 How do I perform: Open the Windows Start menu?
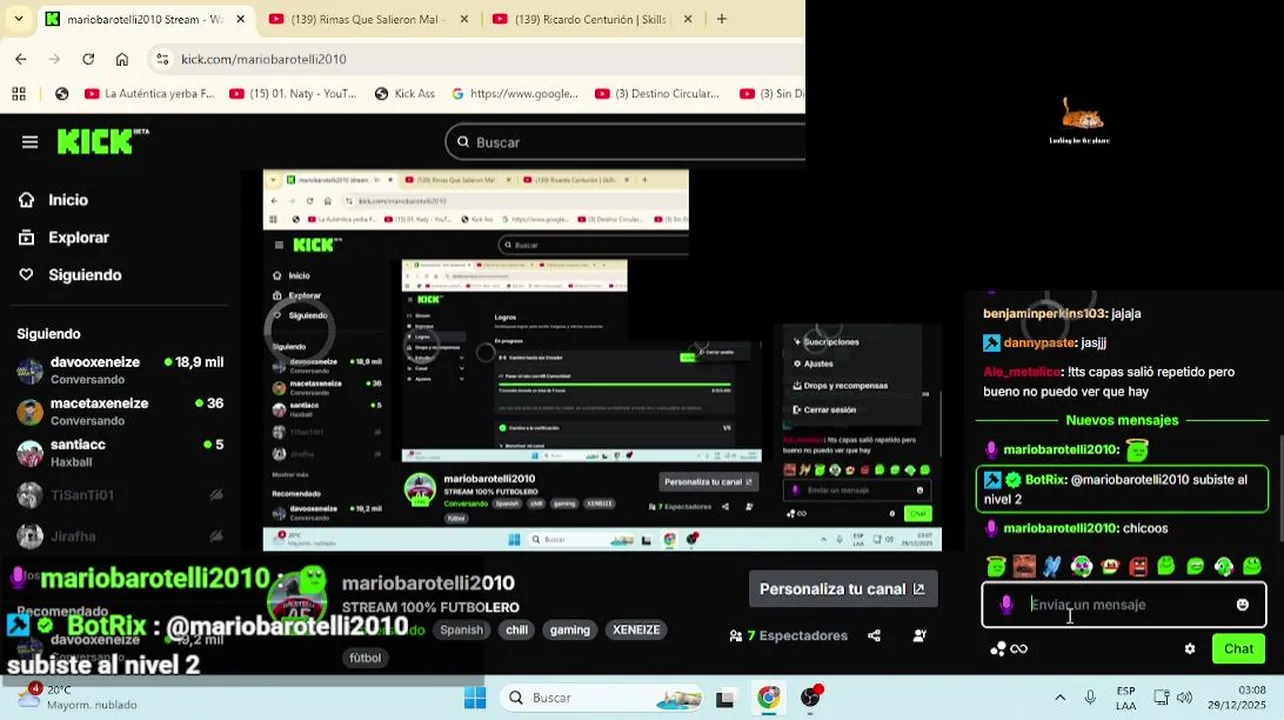(x=475, y=697)
